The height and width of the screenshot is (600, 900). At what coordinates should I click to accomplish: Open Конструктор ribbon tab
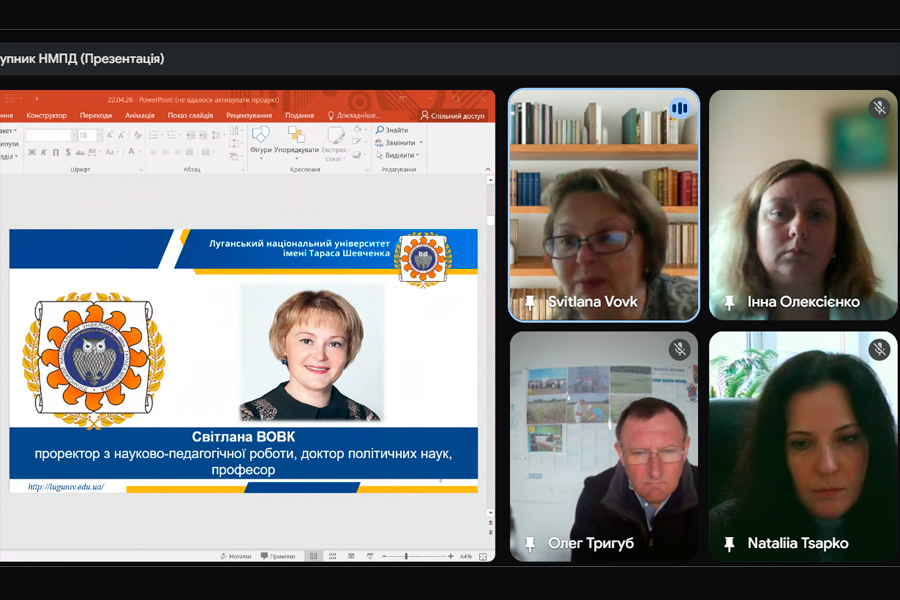click(46, 115)
